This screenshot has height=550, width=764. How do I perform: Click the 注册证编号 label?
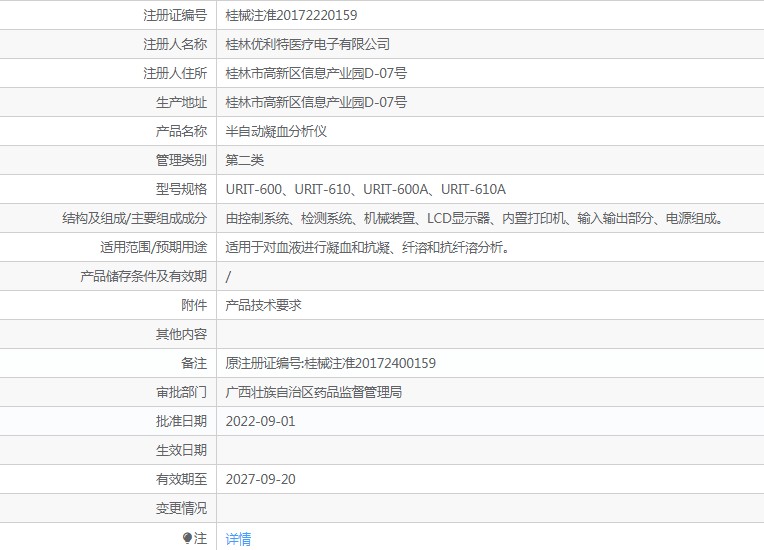[175, 15]
